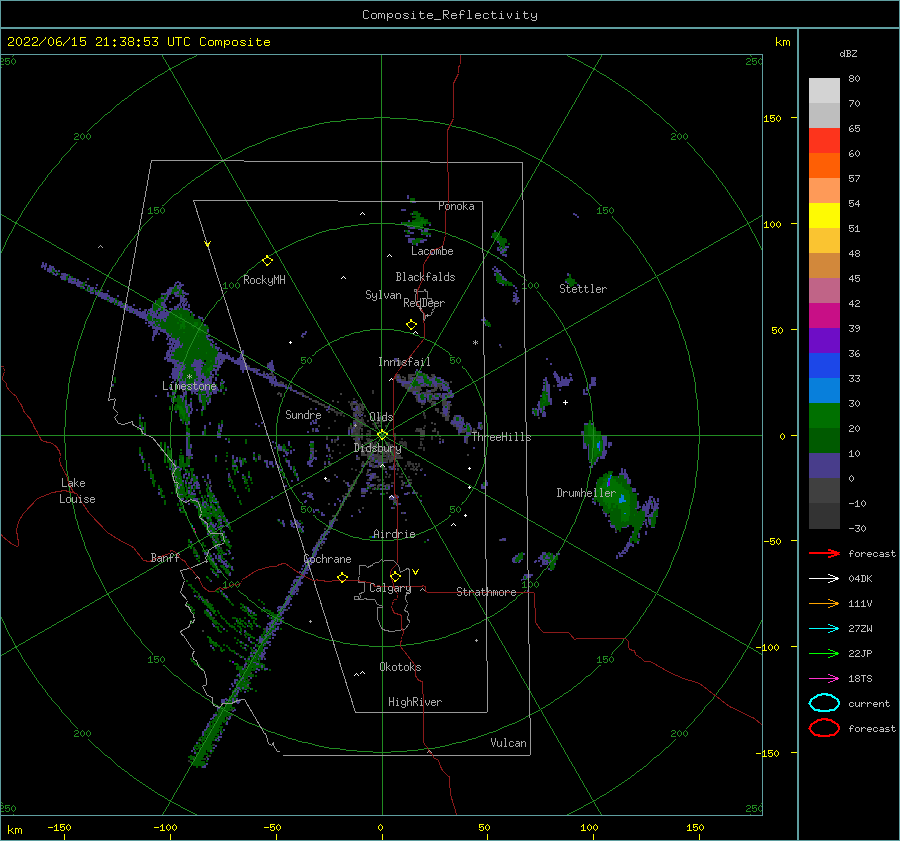Viewport: 900px width, 841px height.
Task: Click the yellow diamond marker below Cochrane
Action: (x=342, y=578)
